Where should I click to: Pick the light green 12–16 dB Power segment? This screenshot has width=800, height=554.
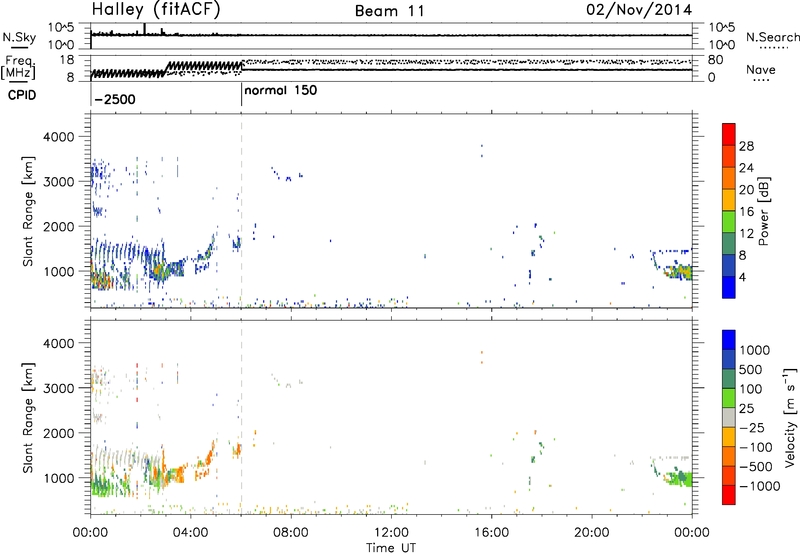tap(729, 222)
